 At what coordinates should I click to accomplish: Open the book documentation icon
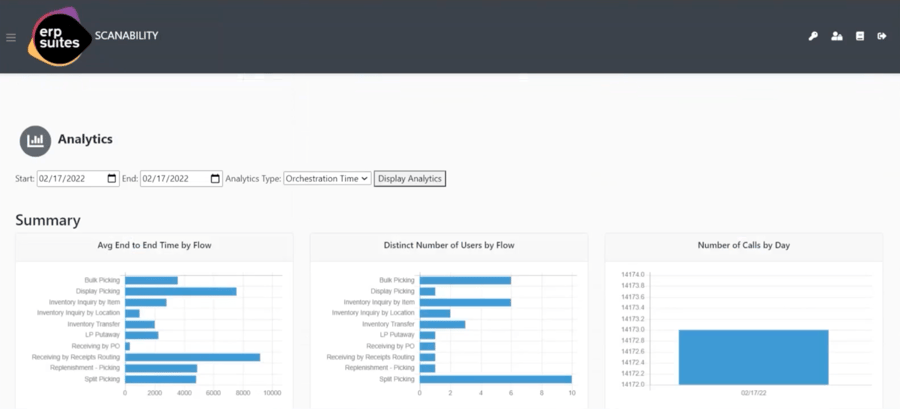(860, 37)
